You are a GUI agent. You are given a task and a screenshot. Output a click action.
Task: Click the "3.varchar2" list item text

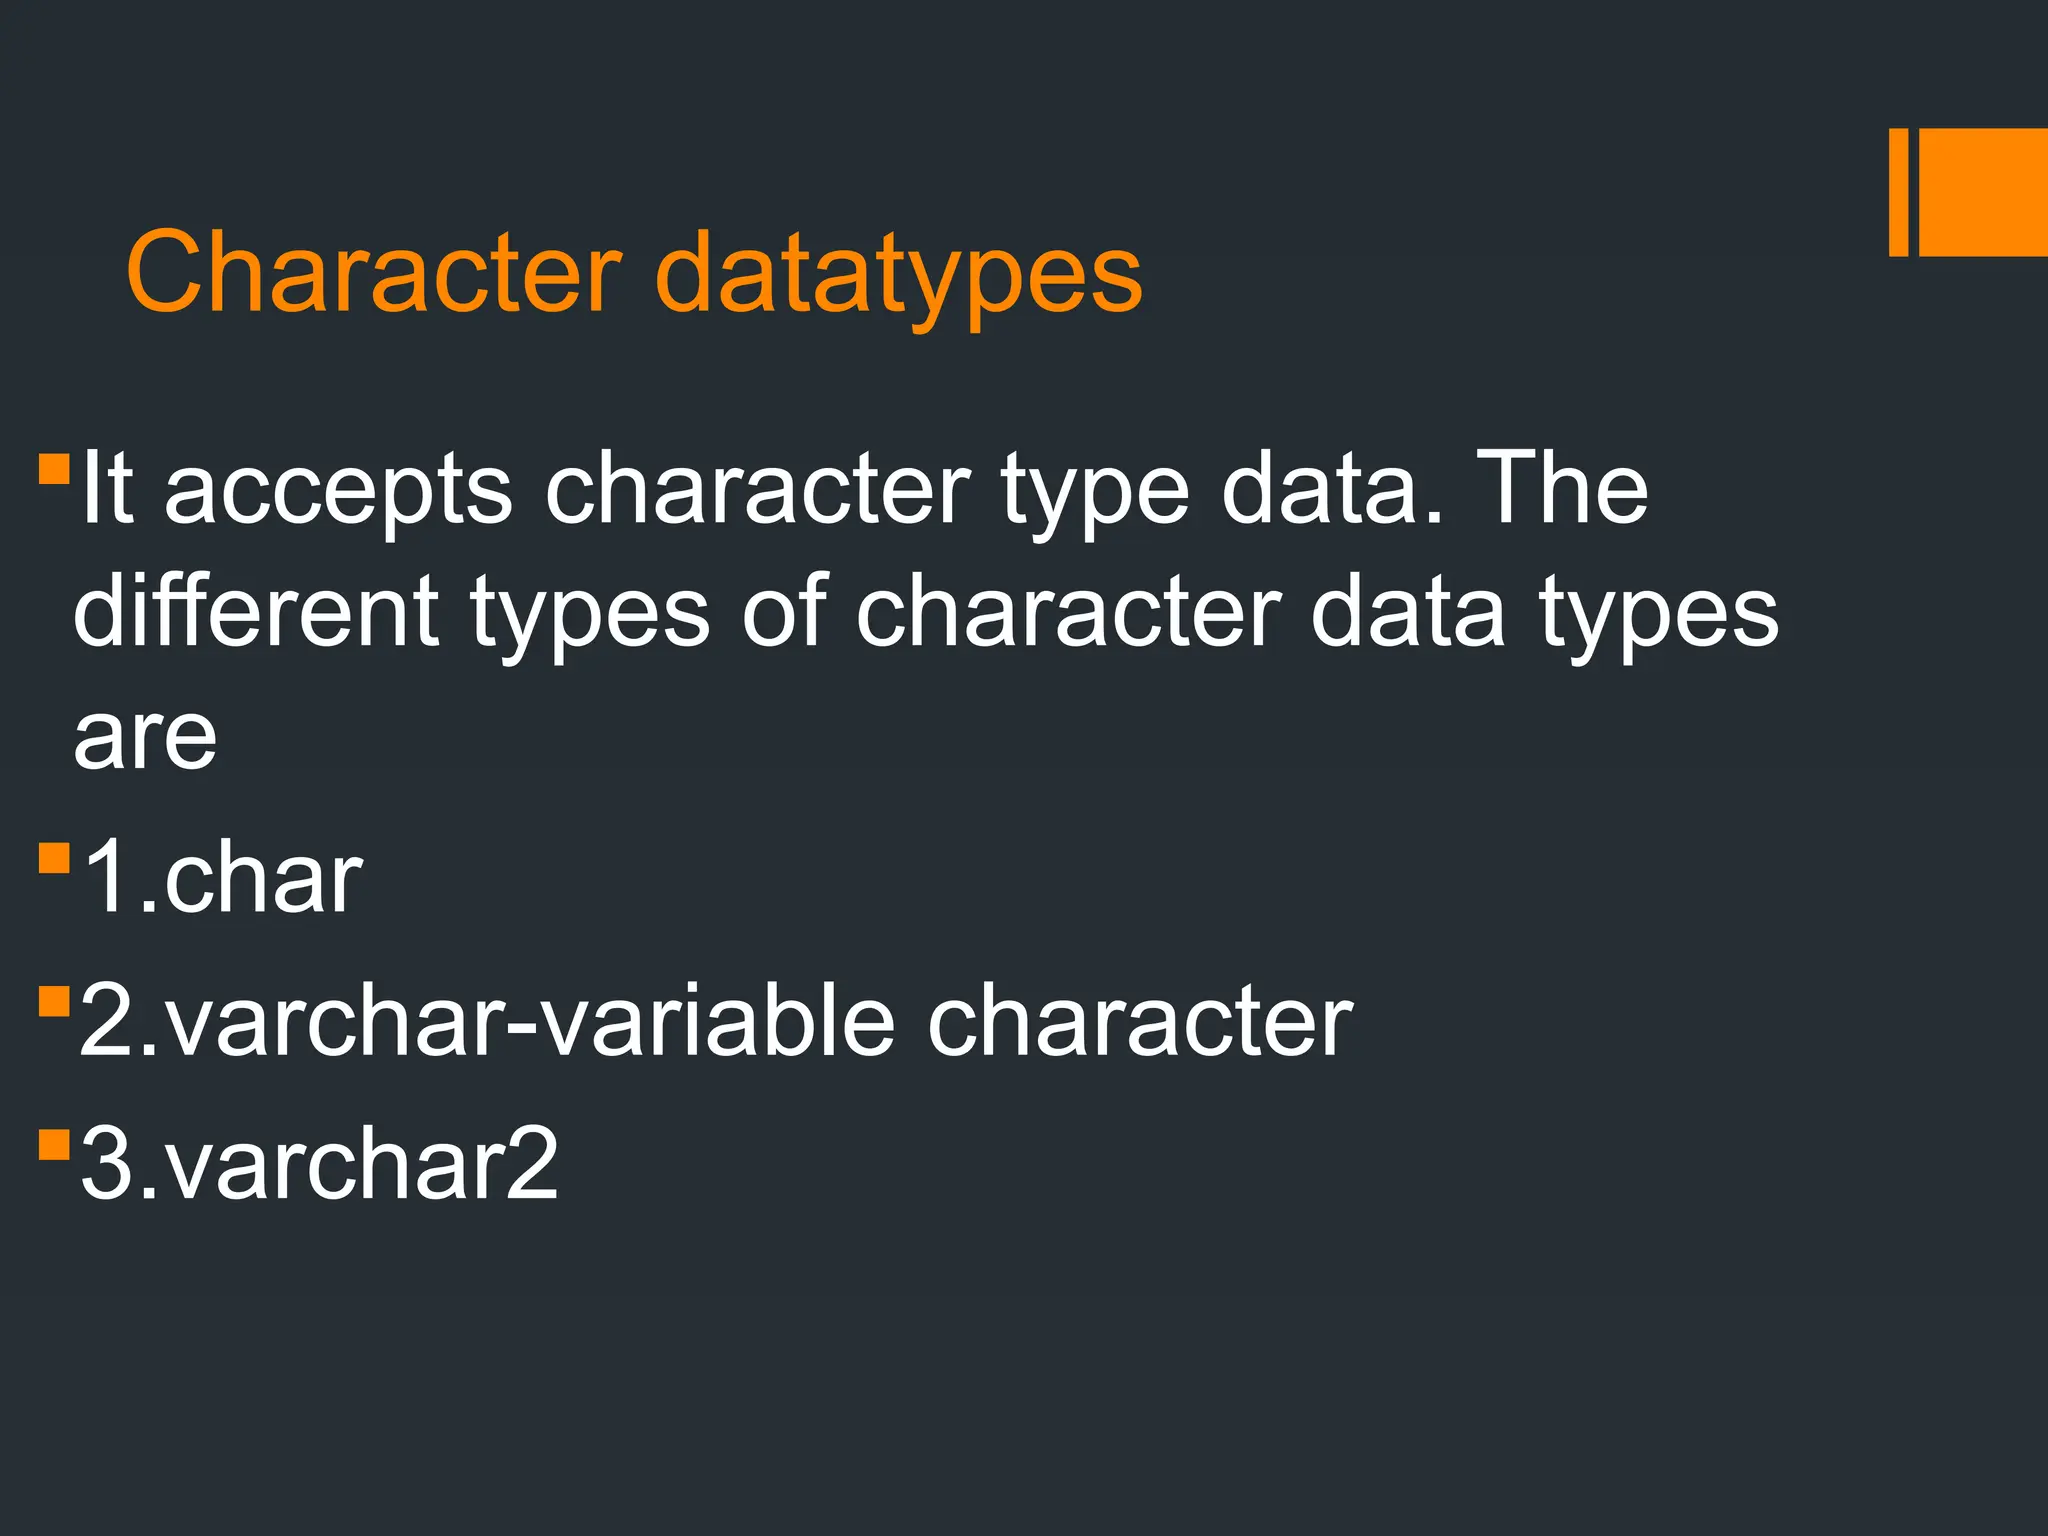318,1165
